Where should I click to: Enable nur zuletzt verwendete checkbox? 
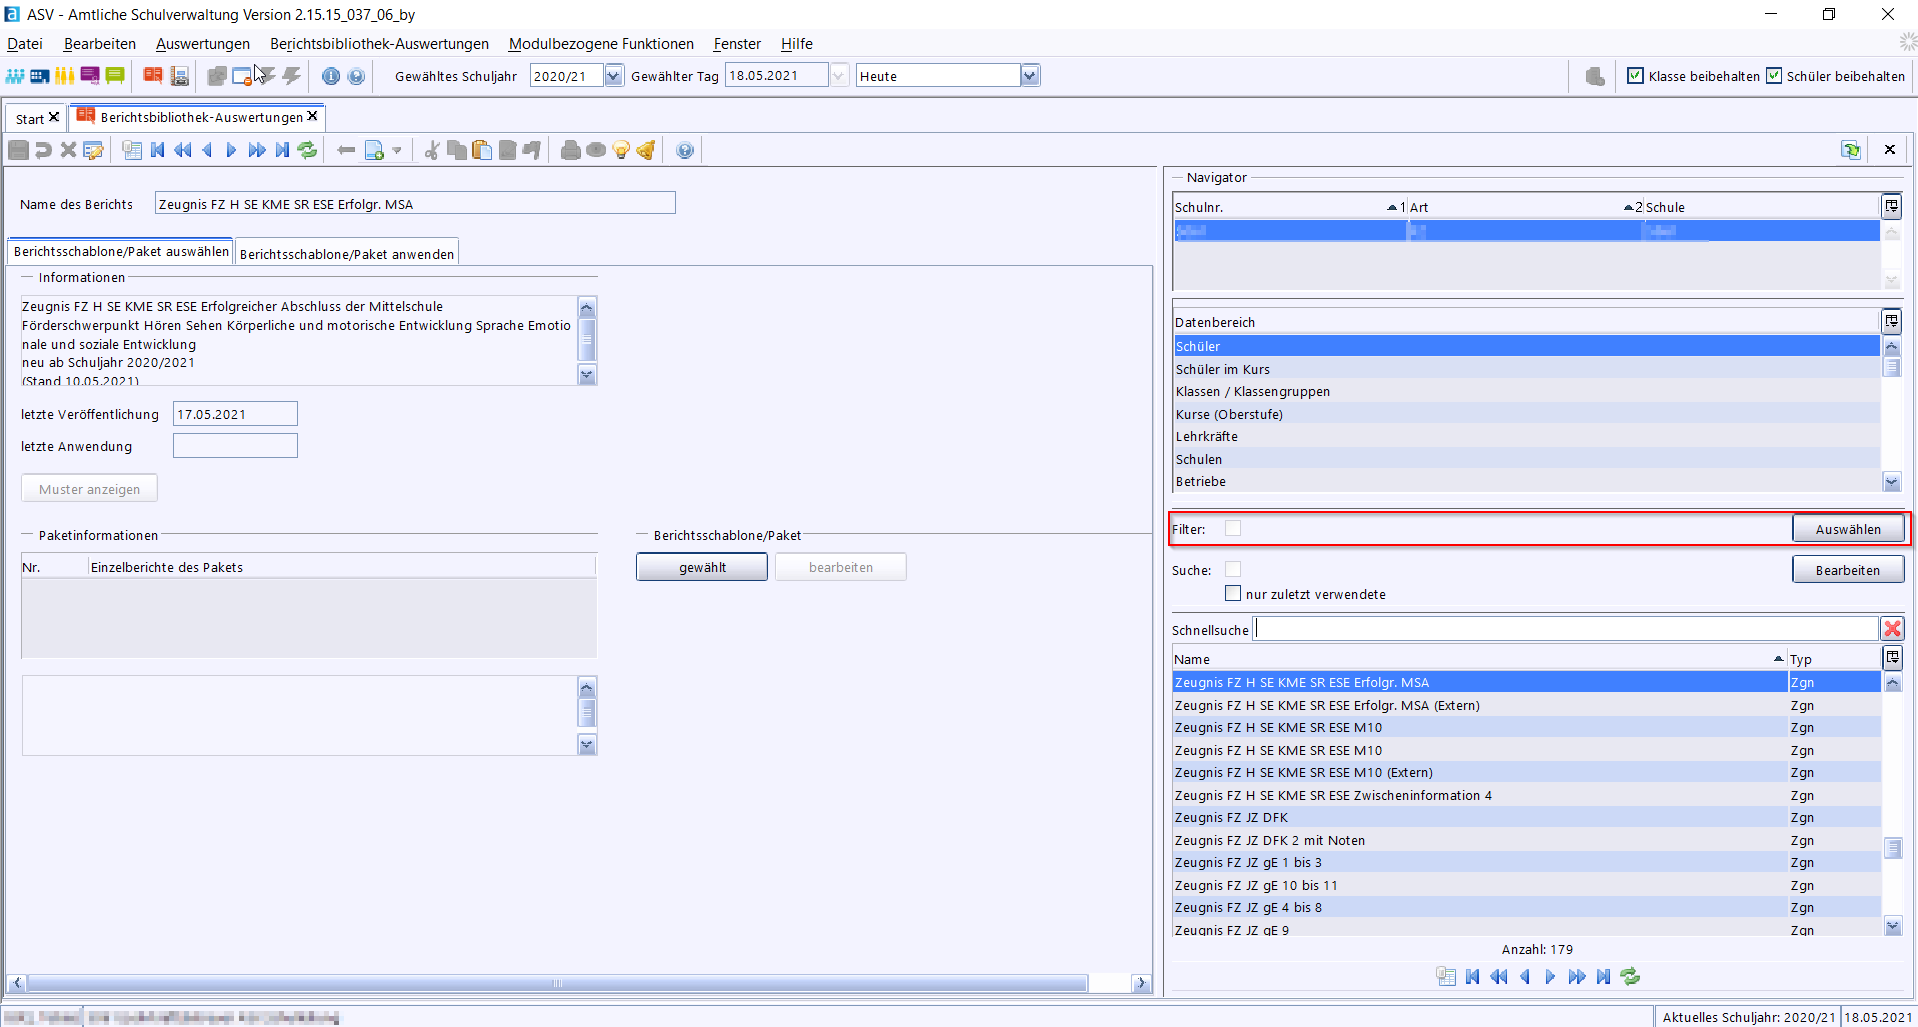pos(1233,594)
